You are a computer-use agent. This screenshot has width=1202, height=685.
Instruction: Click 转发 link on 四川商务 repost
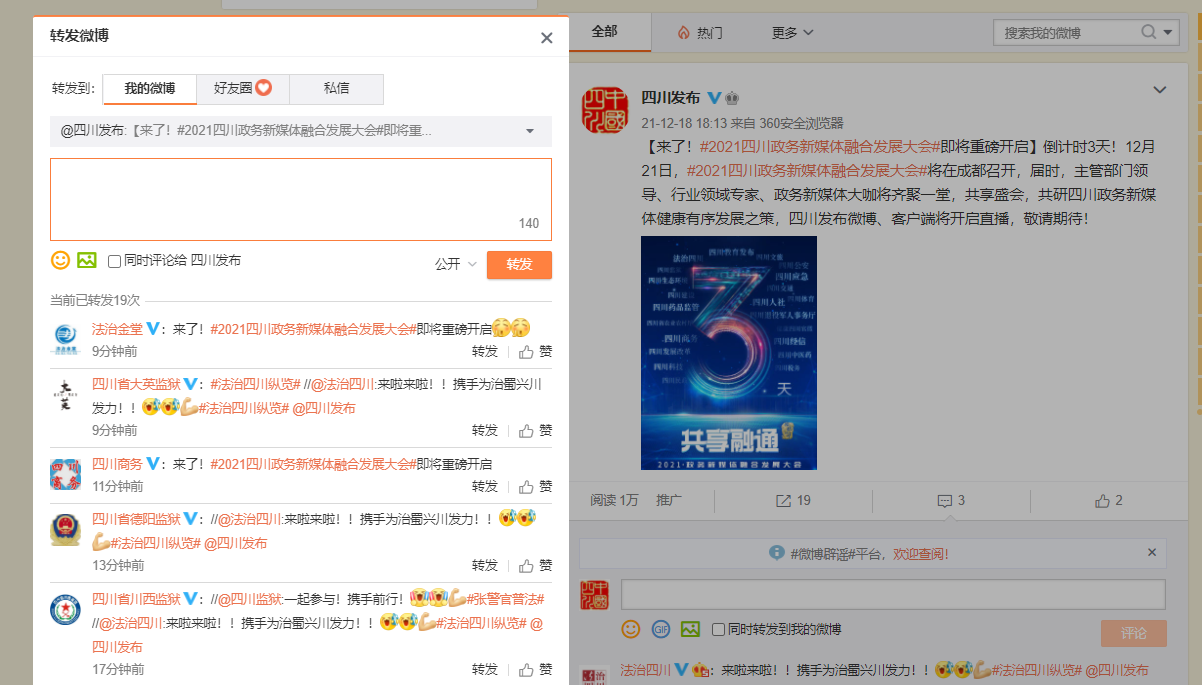485,486
